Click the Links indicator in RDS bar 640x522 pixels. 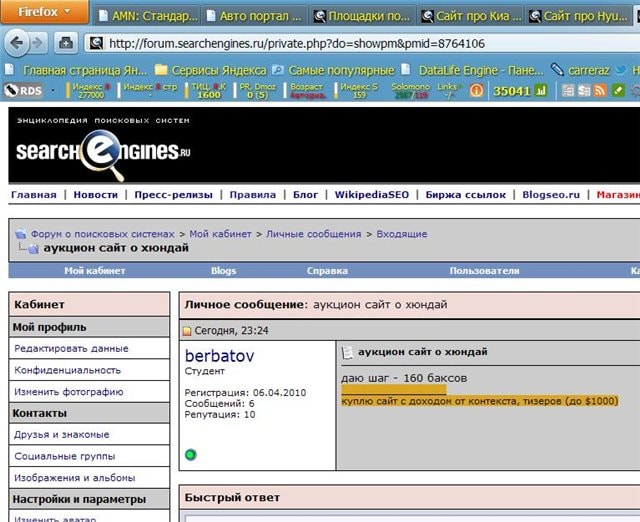(x=448, y=91)
